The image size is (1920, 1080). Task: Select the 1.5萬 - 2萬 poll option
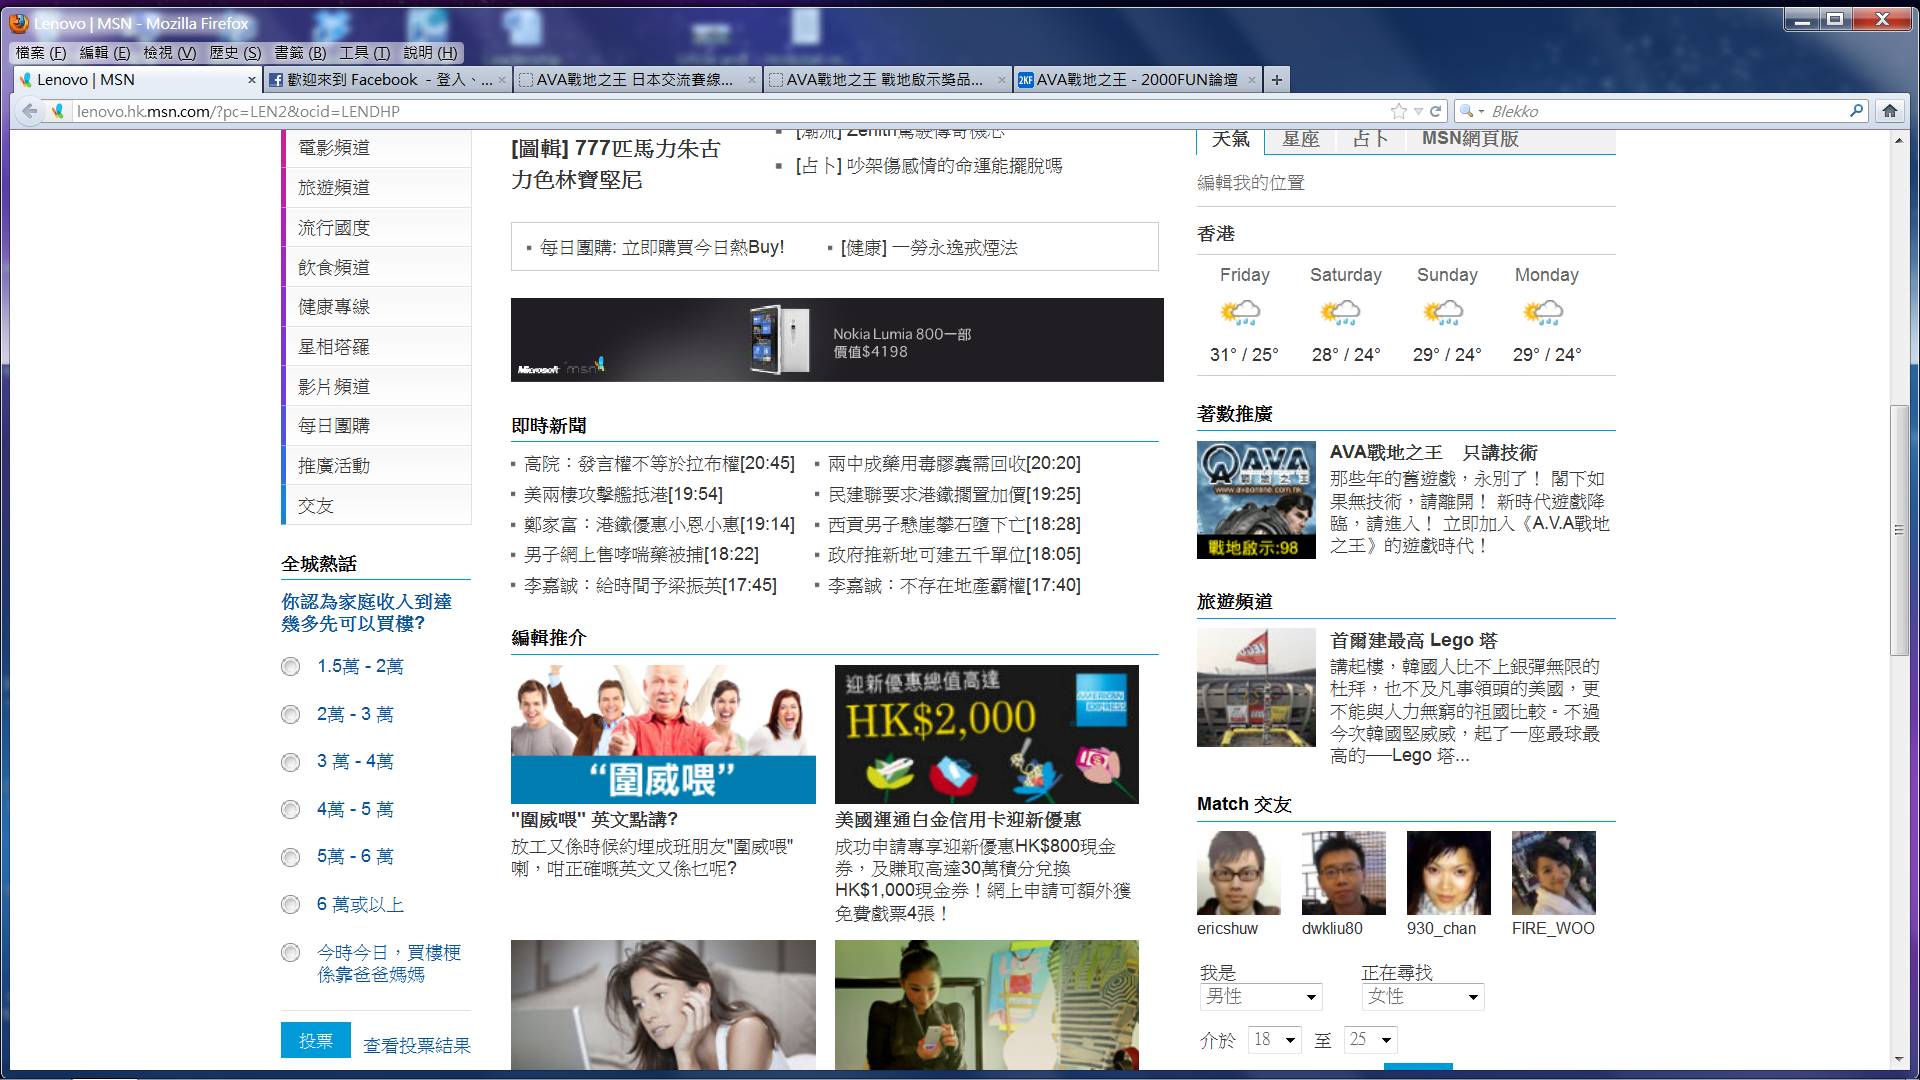(291, 667)
